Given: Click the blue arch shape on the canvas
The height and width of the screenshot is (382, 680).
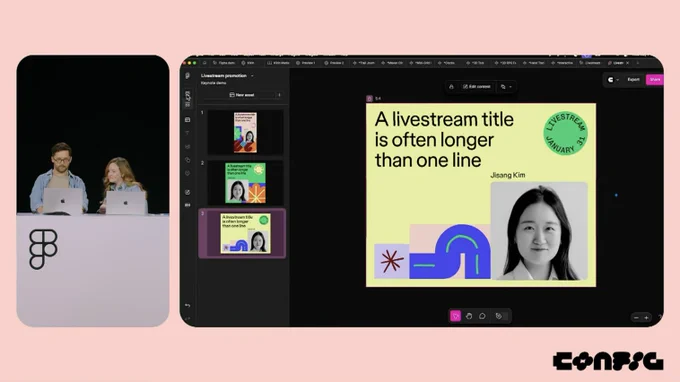Looking at the screenshot, I should [x=451, y=251].
